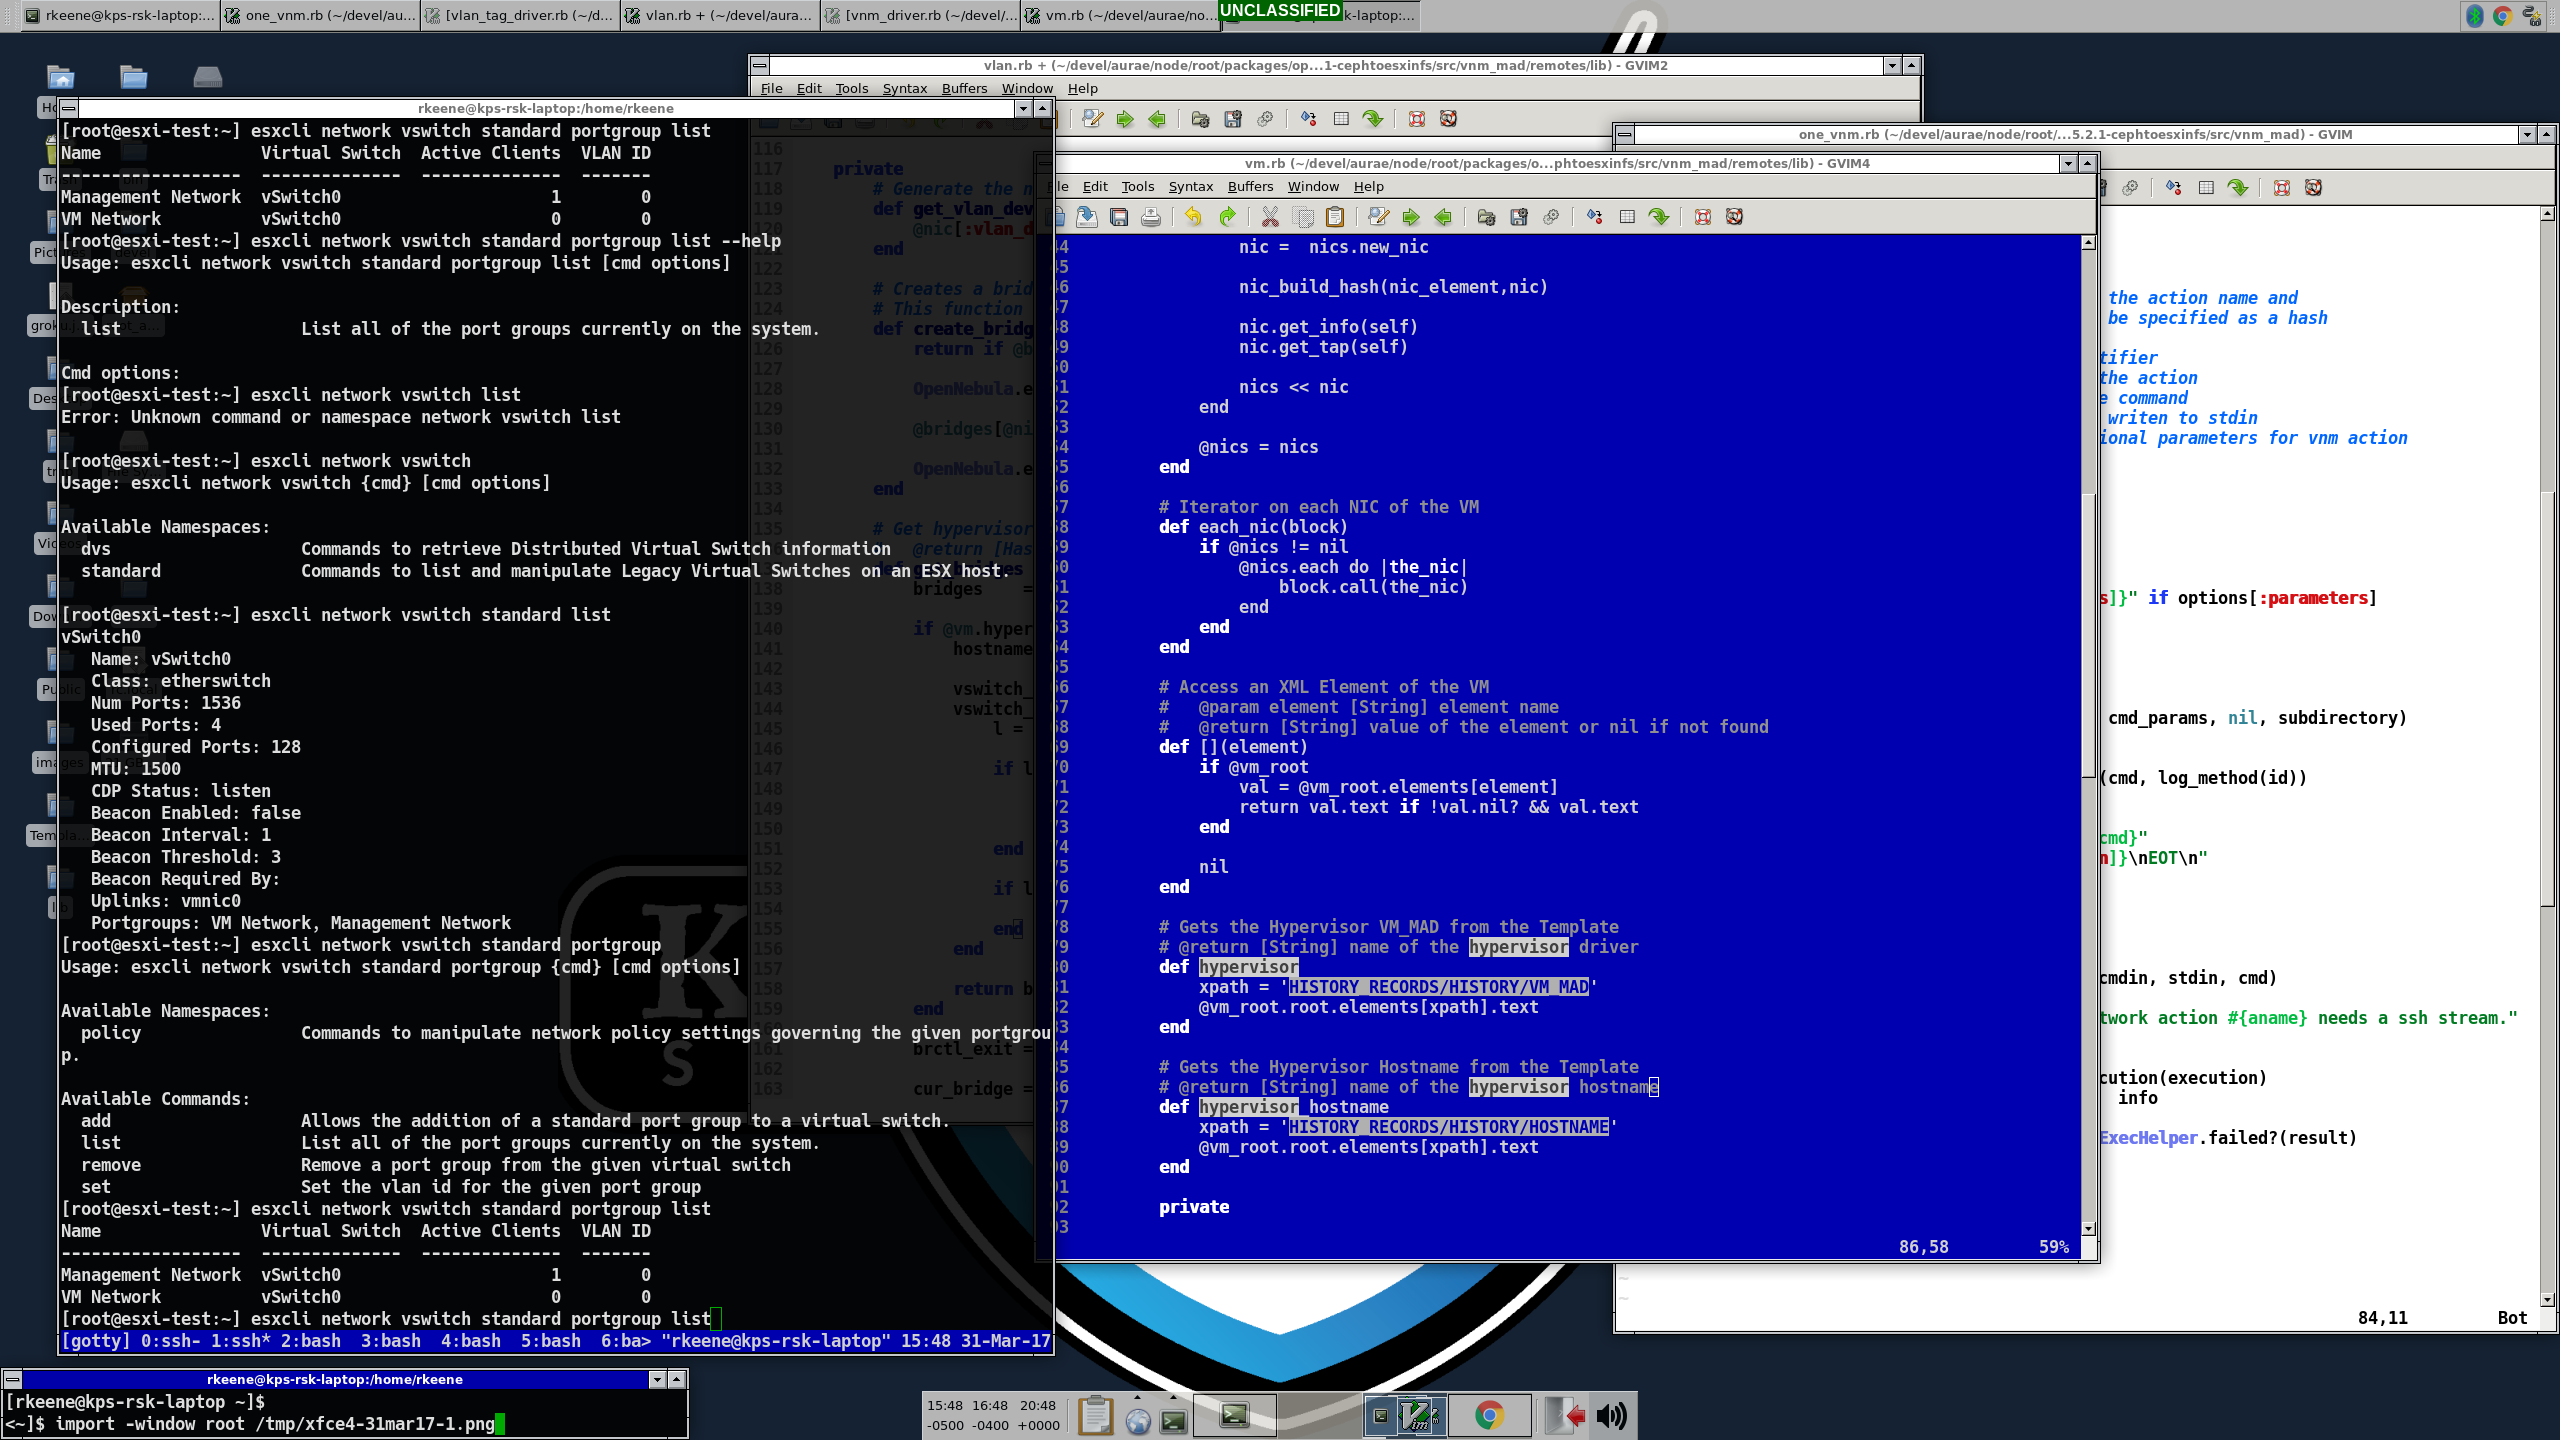Open clipboard manager in bottom panel
The height and width of the screenshot is (1440, 2560).
click(1095, 1415)
